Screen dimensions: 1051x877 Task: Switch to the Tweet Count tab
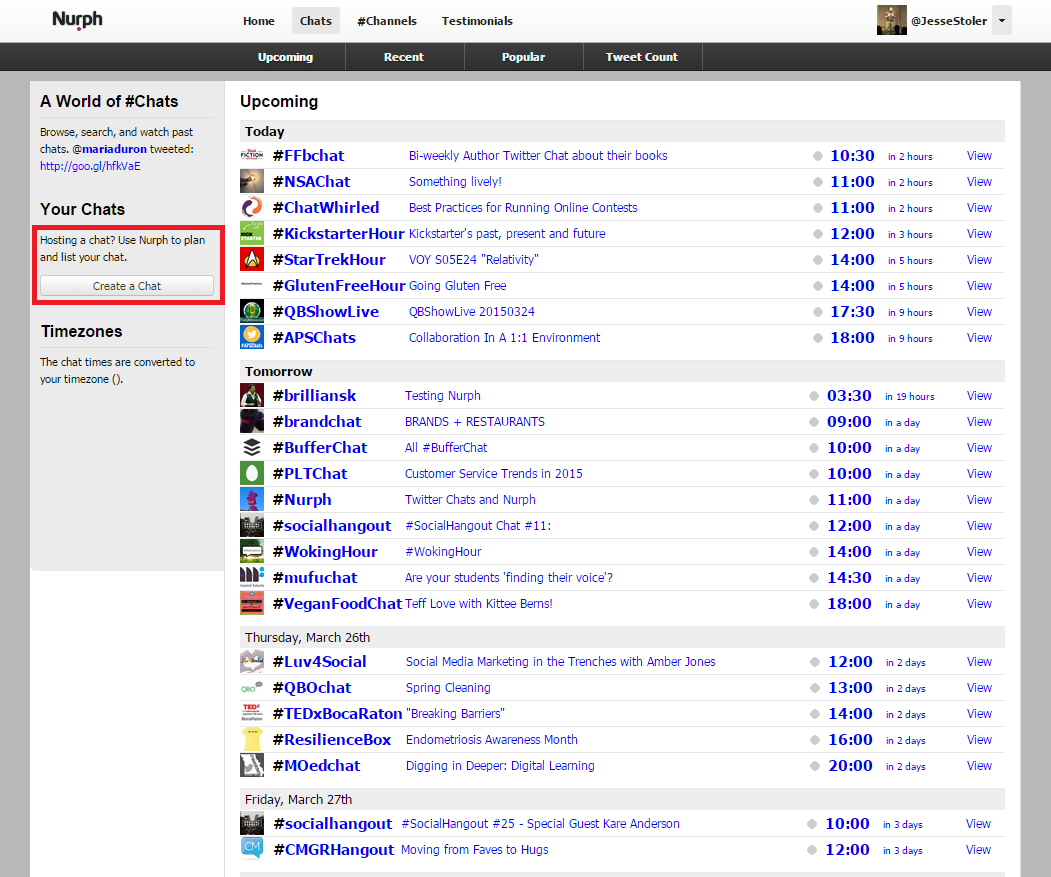(x=641, y=57)
